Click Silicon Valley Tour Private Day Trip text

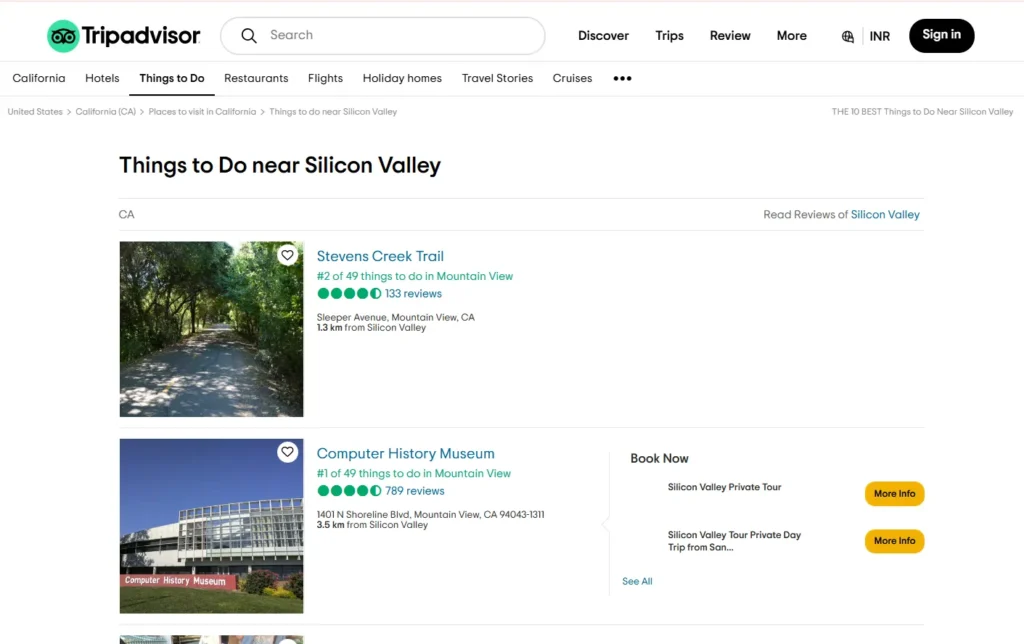734,541
